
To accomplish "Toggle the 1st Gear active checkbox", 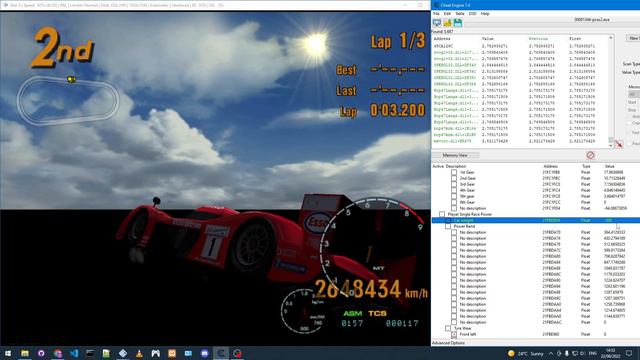I will 454,172.
